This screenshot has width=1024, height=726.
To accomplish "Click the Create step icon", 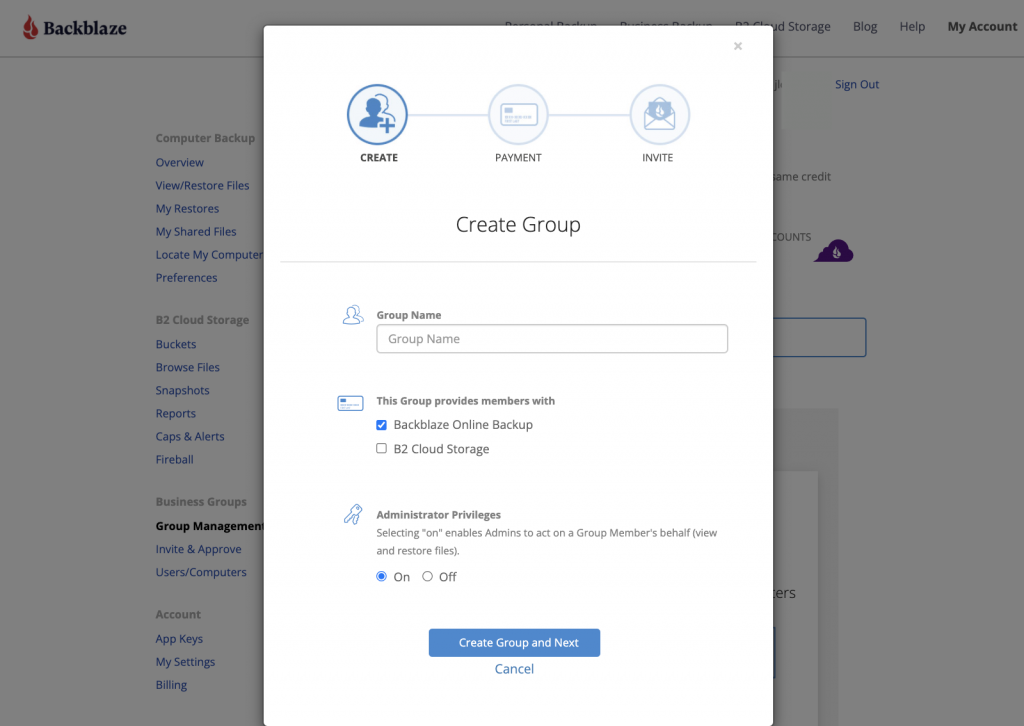I will coord(377,115).
